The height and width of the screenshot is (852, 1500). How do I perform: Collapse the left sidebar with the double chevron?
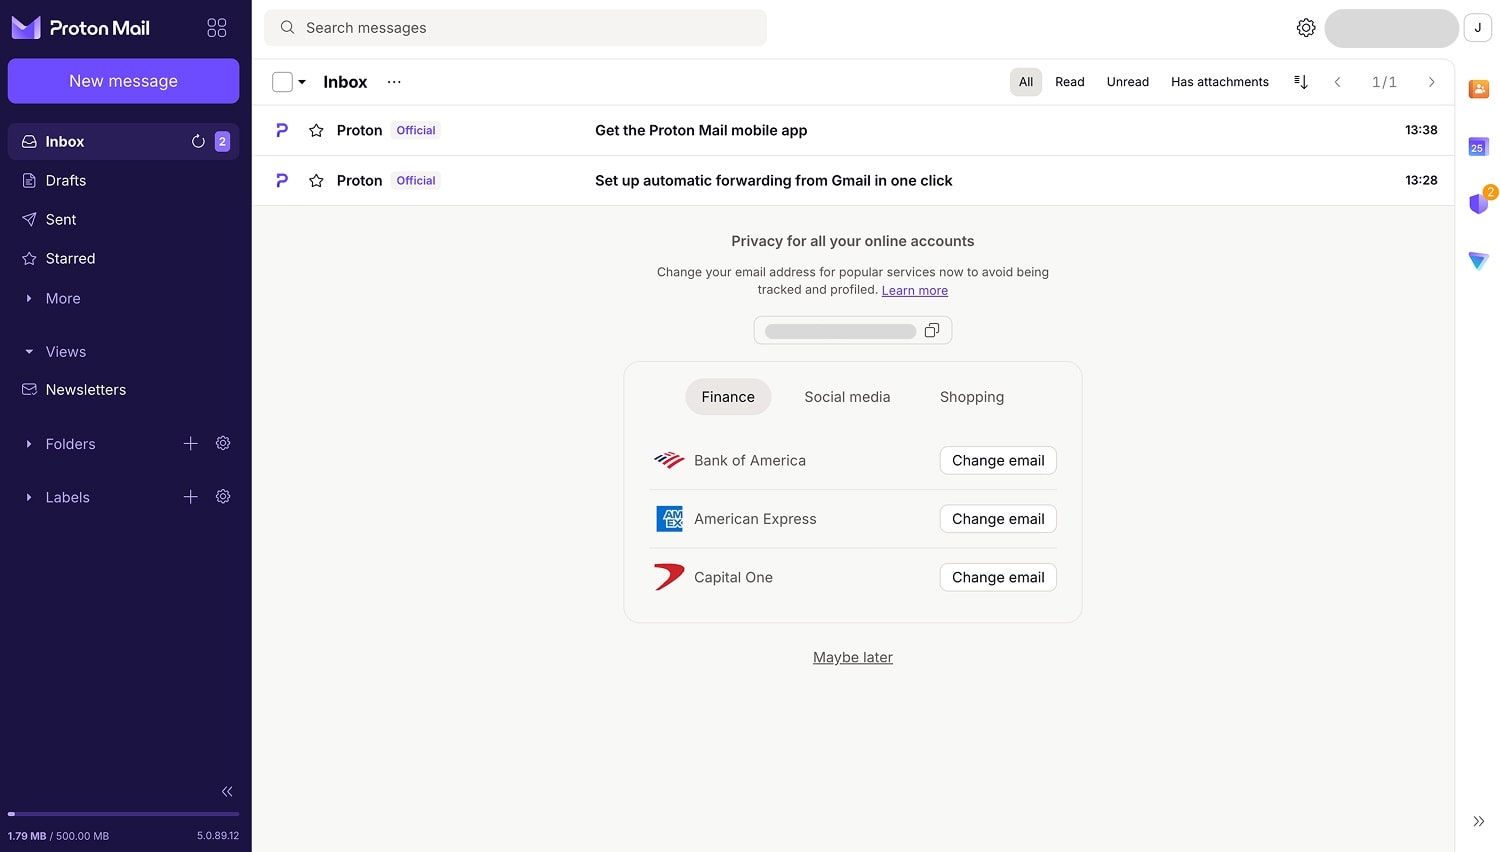tap(226, 791)
